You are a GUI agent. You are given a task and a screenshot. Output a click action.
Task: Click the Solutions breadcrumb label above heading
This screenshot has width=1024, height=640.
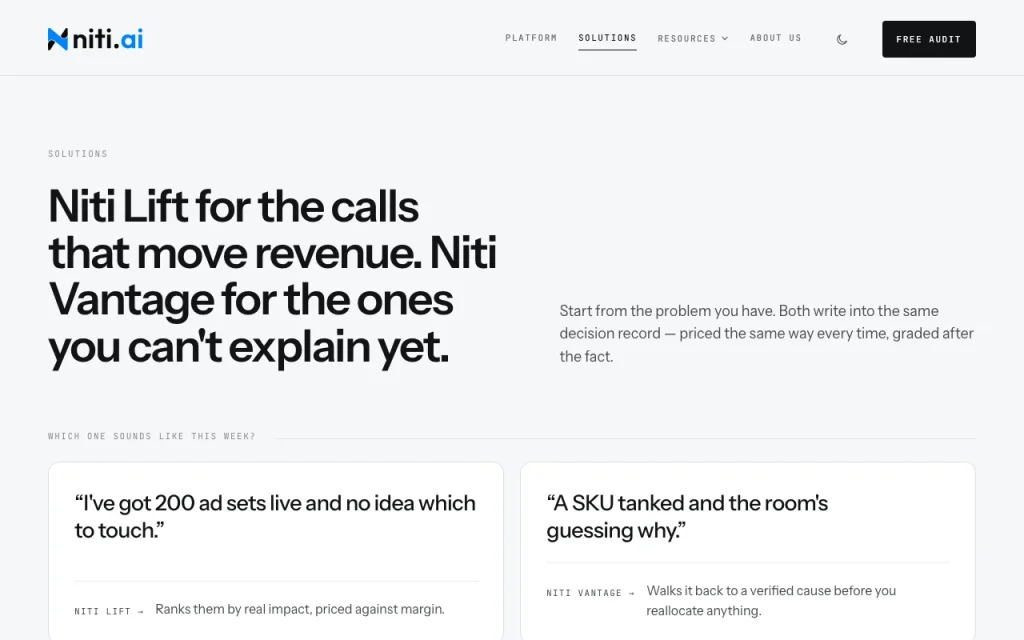[78, 153]
